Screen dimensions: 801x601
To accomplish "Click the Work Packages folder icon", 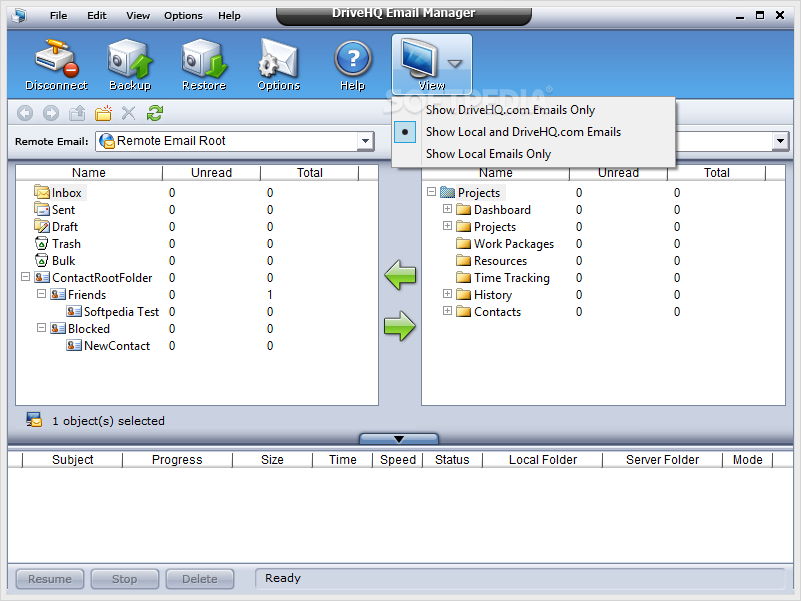I will [463, 243].
